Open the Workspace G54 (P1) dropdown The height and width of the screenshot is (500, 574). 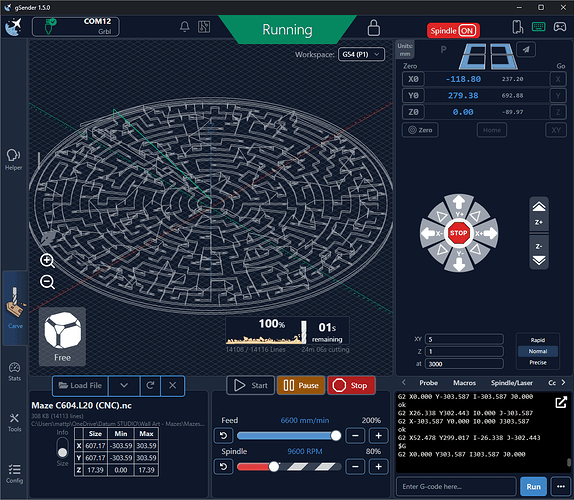361,55
